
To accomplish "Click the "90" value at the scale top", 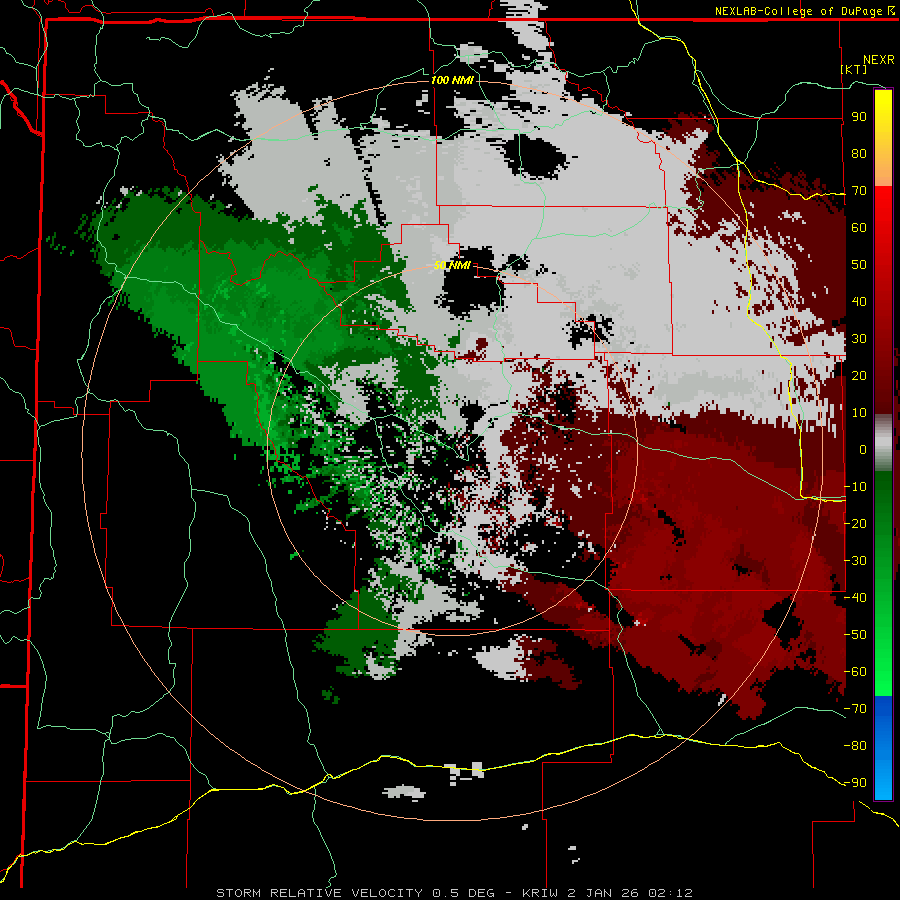I will click(x=859, y=117).
